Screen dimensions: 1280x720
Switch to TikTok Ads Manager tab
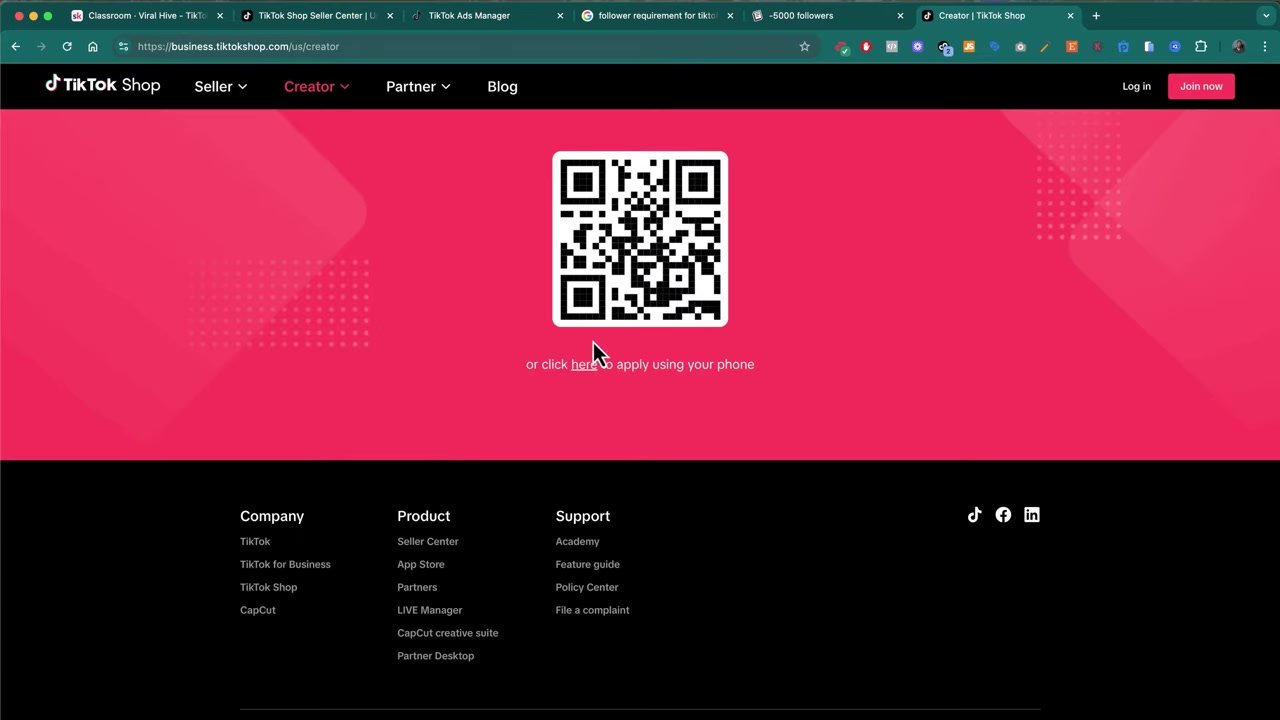pyautogui.click(x=469, y=16)
